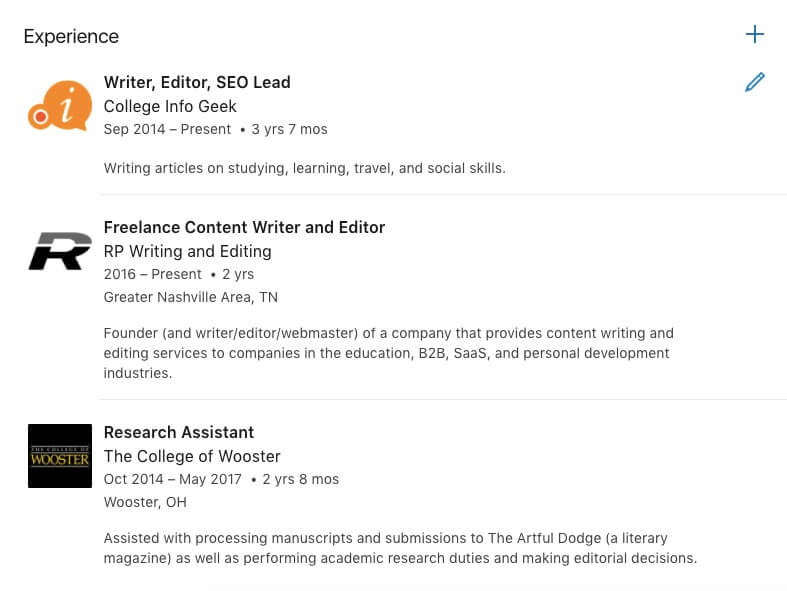This screenshot has width=787, height=591.
Task: Click the 2016 – Present date range
Action: pyautogui.click(x=152, y=274)
